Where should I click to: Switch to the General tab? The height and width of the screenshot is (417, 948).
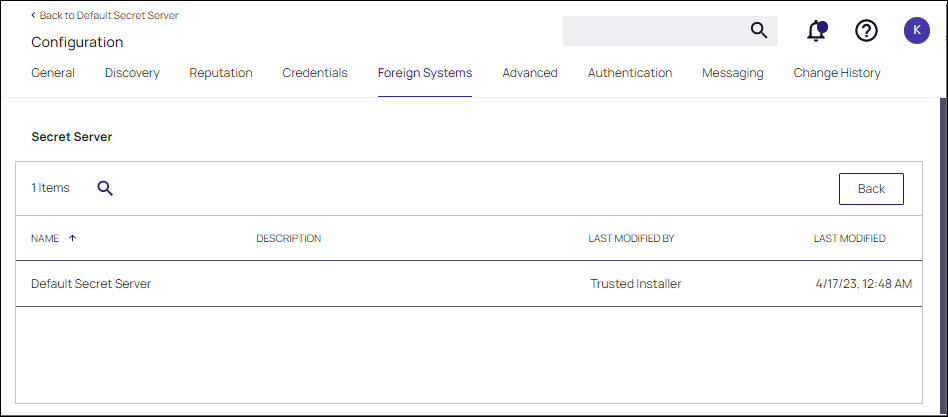point(53,73)
